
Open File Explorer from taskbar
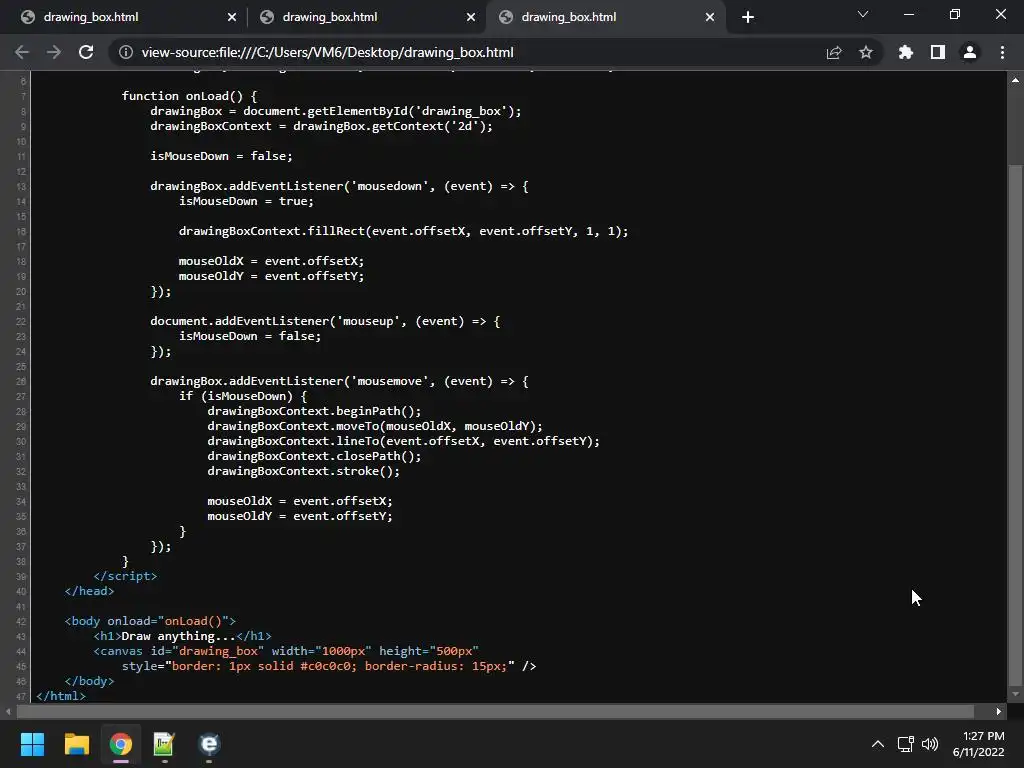coord(76,744)
